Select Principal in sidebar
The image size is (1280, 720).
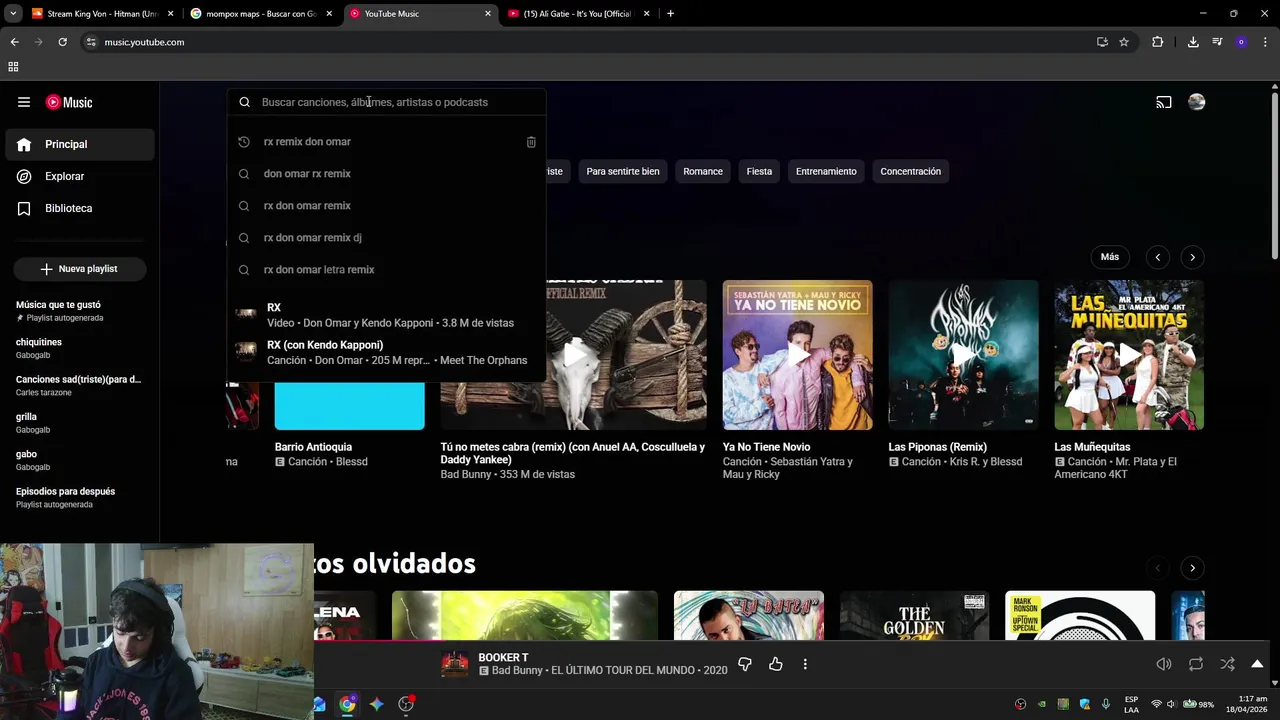pos(80,144)
